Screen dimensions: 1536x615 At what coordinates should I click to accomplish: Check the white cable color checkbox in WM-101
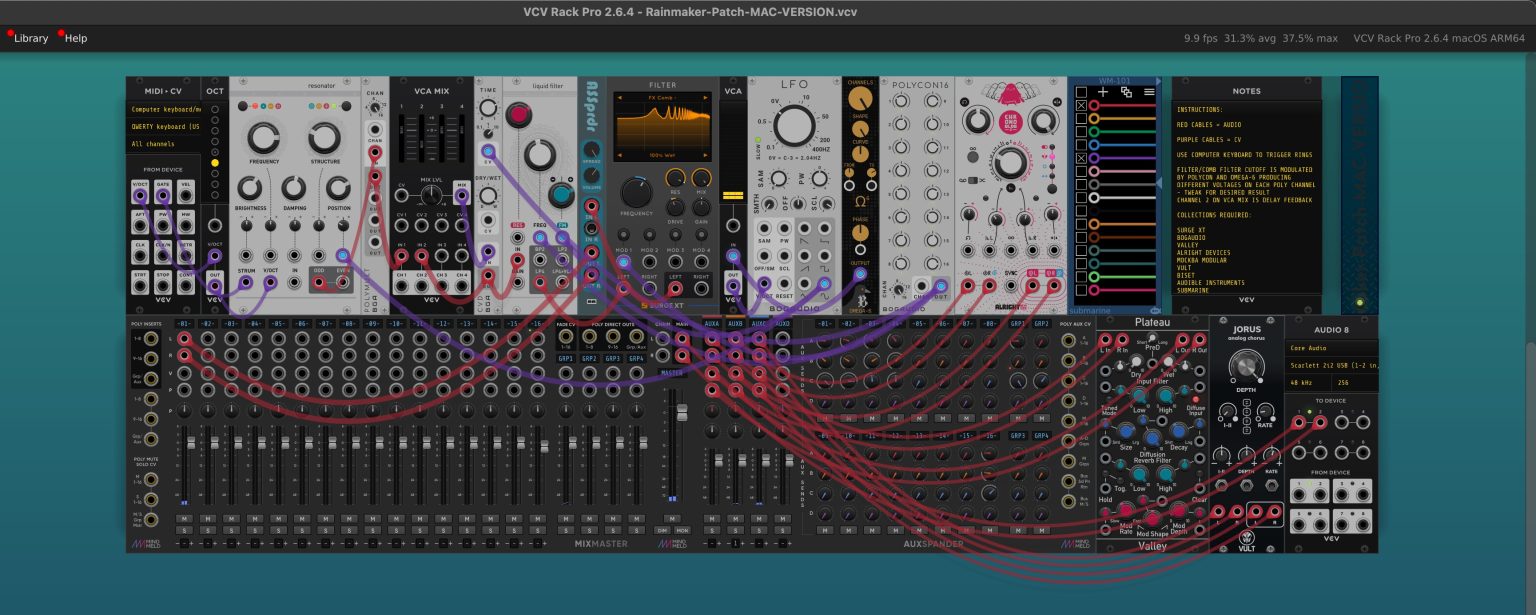[x=1081, y=197]
